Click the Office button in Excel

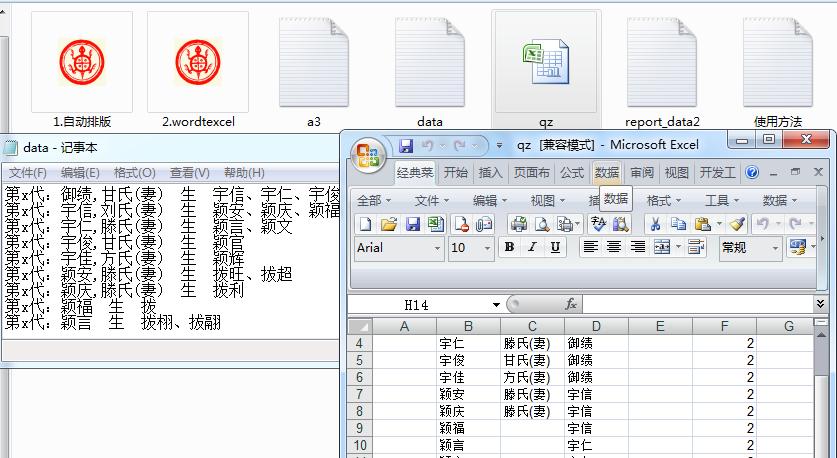click(x=368, y=155)
